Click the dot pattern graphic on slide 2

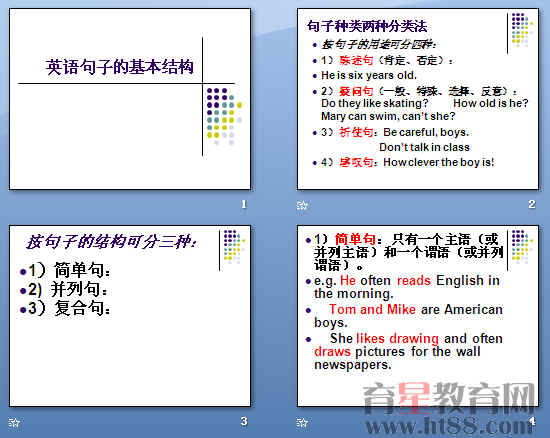tap(522, 30)
